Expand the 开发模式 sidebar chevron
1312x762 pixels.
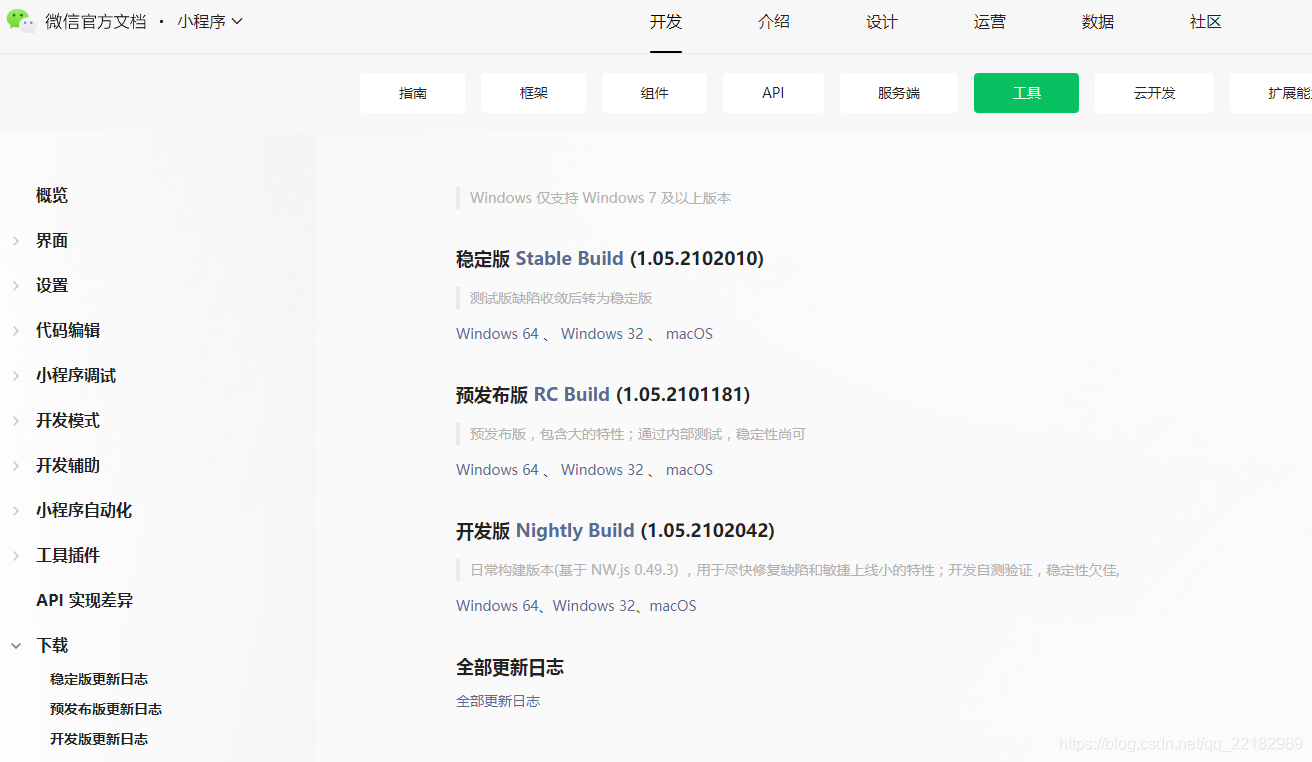click(x=16, y=421)
